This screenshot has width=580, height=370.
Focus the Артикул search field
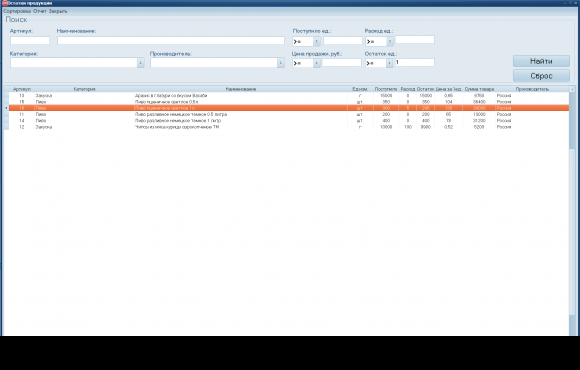point(30,40)
